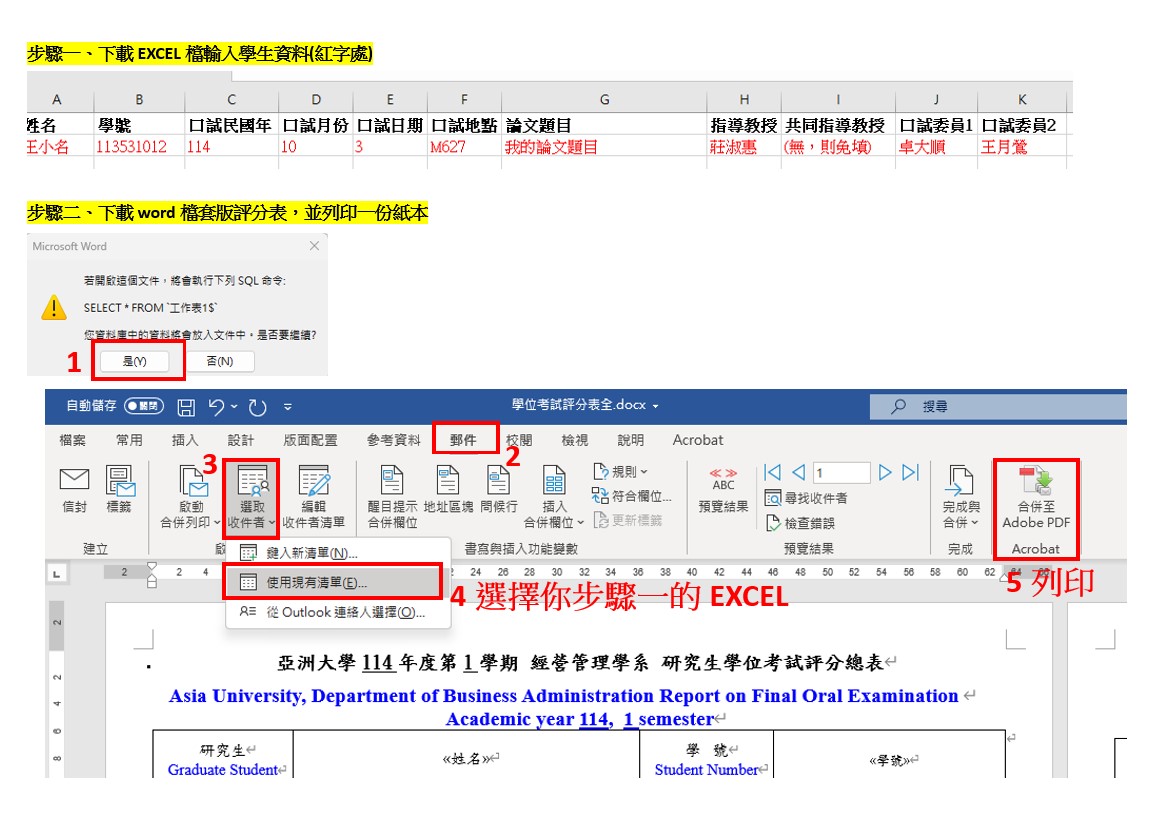
Task: Go to next record arrow
Action: point(885,472)
